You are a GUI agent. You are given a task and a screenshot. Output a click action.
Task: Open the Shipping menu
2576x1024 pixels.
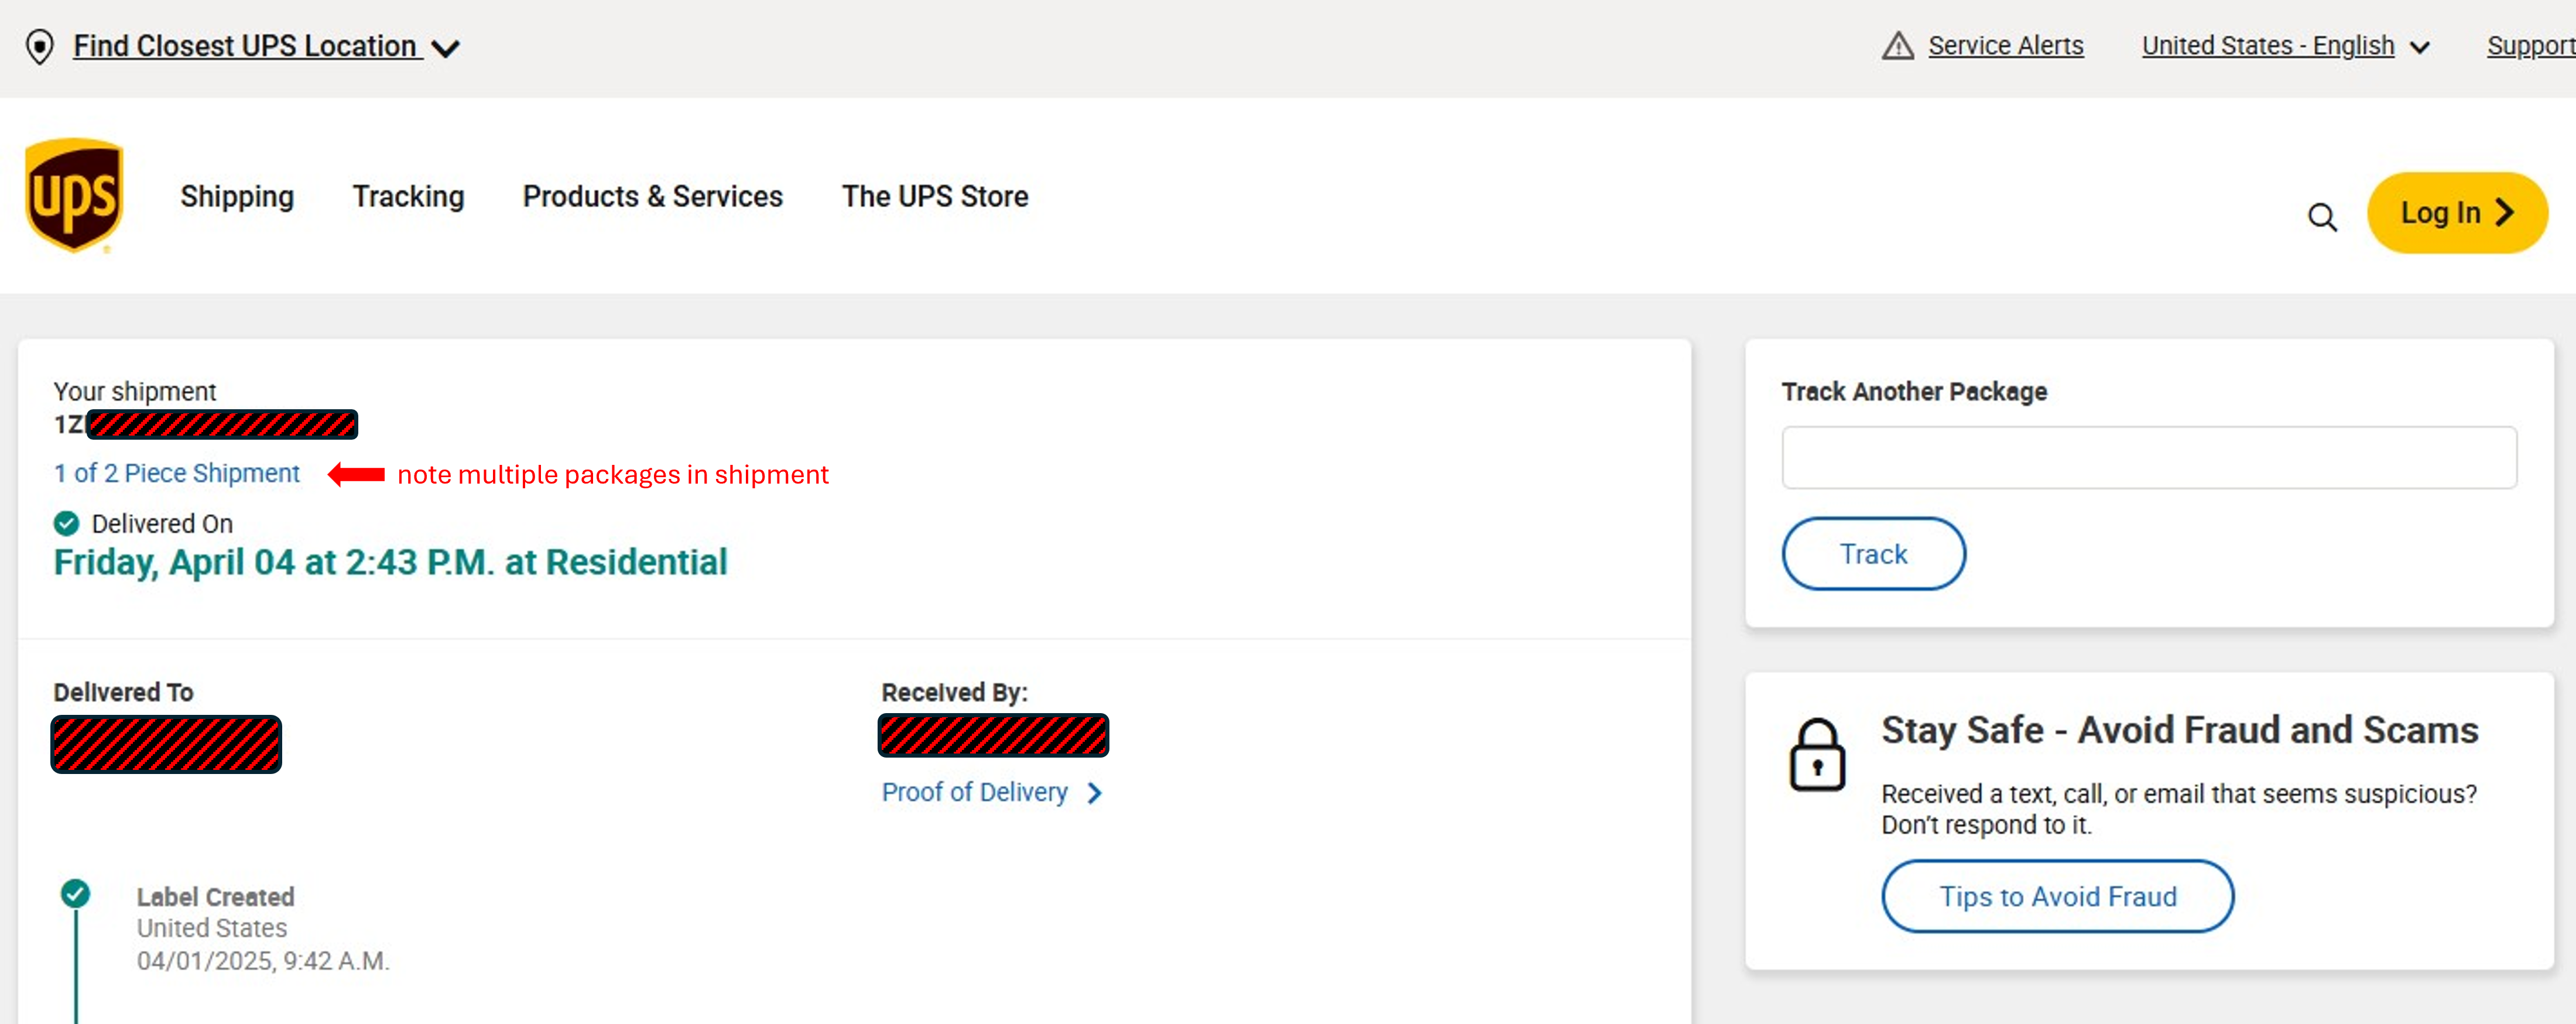click(x=237, y=196)
